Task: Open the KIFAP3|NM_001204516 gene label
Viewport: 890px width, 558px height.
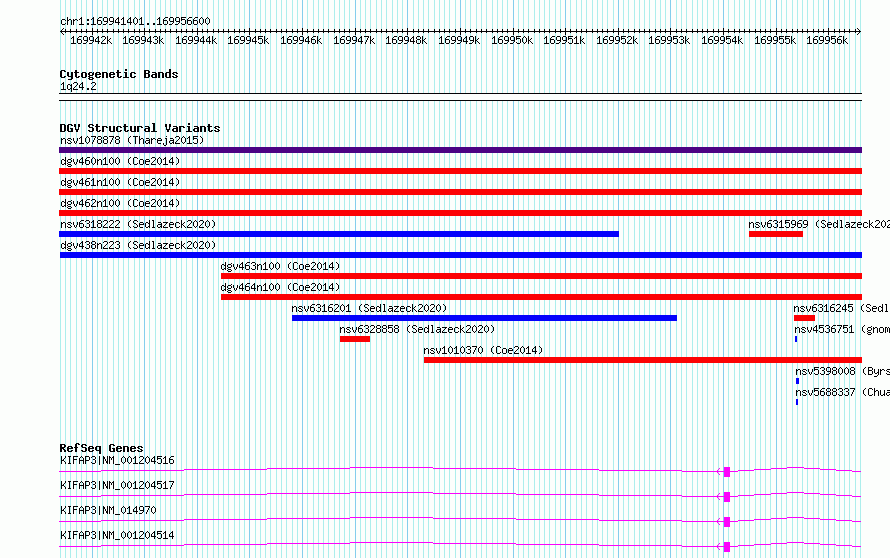Action: pyautogui.click(x=117, y=460)
